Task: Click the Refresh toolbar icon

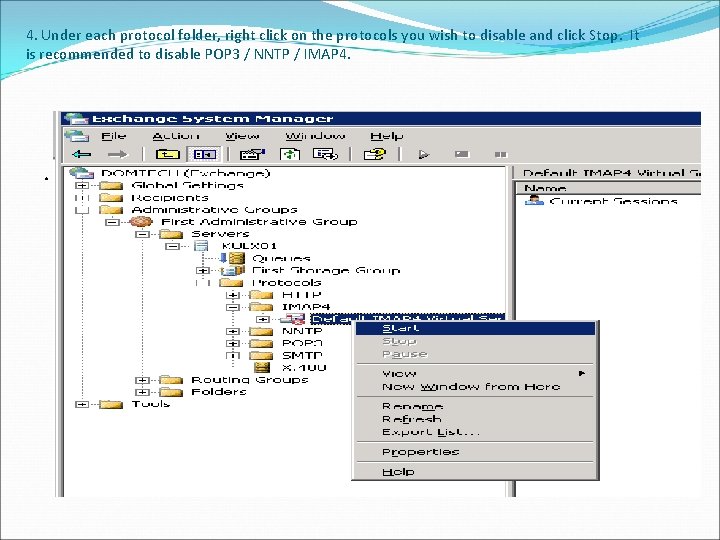Action: (x=290, y=154)
